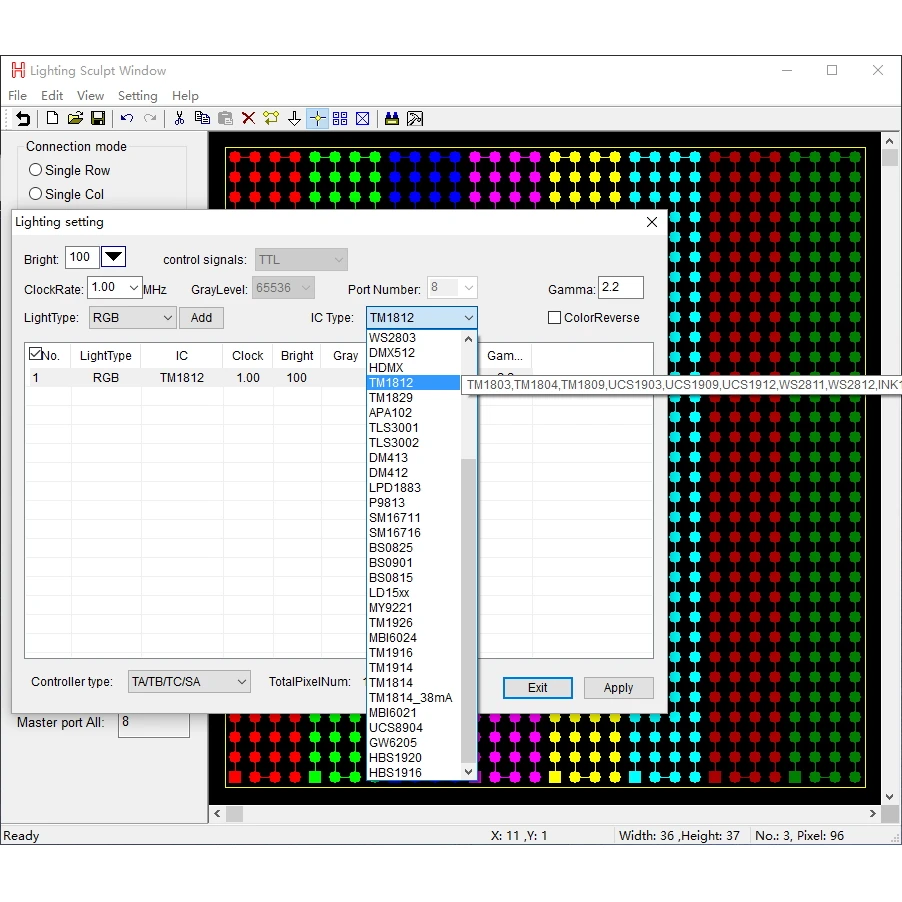Open the Controller type dropdown
Image resolution: width=902 pixels, height=902 pixels.
(x=189, y=682)
